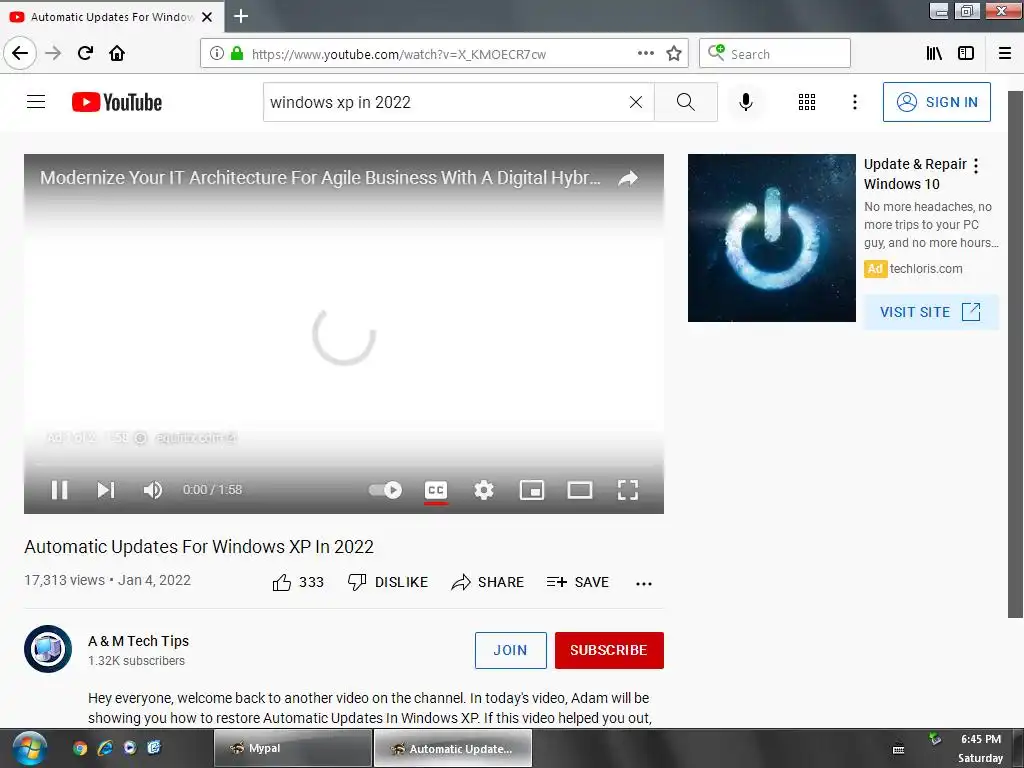Image resolution: width=1024 pixels, height=768 pixels.
Task: Click the SHARE button under video
Action: click(x=487, y=582)
